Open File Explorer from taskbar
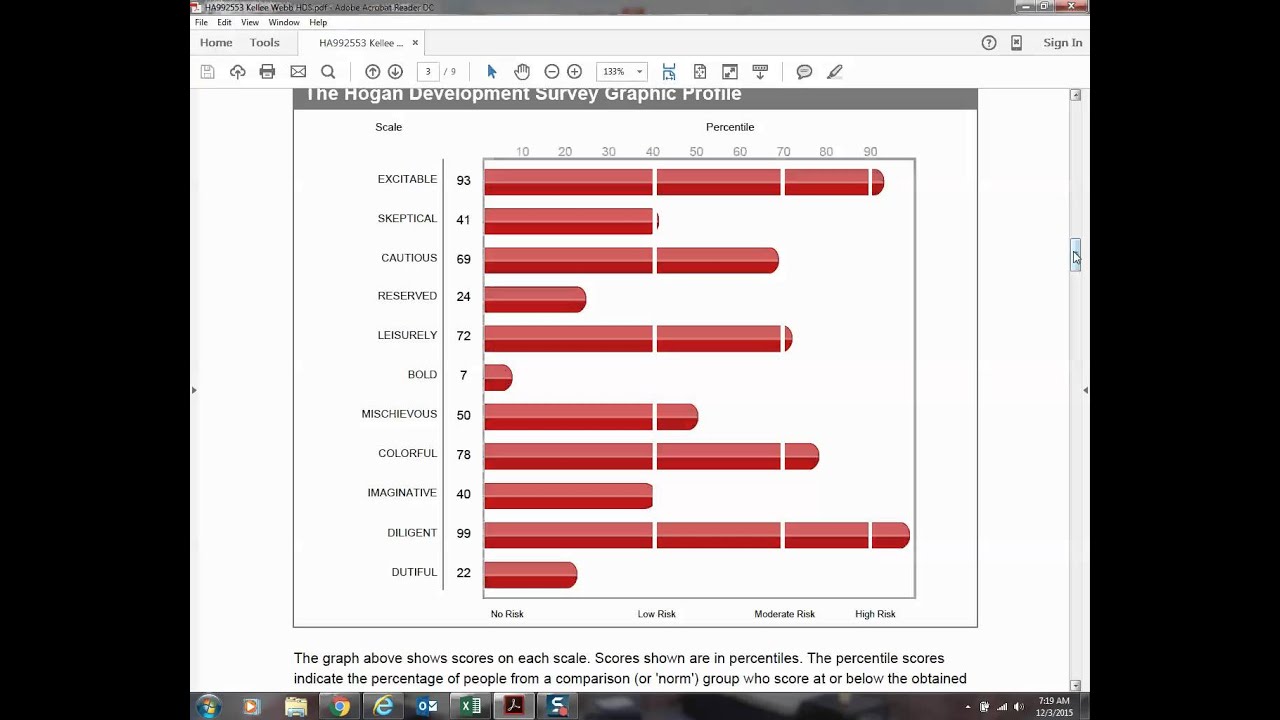This screenshot has height=720, width=1280. coord(296,707)
